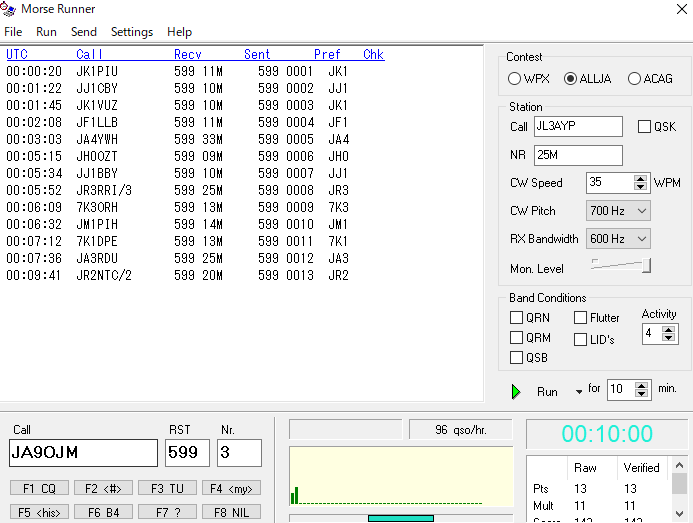Open the Help menu

[x=179, y=32]
